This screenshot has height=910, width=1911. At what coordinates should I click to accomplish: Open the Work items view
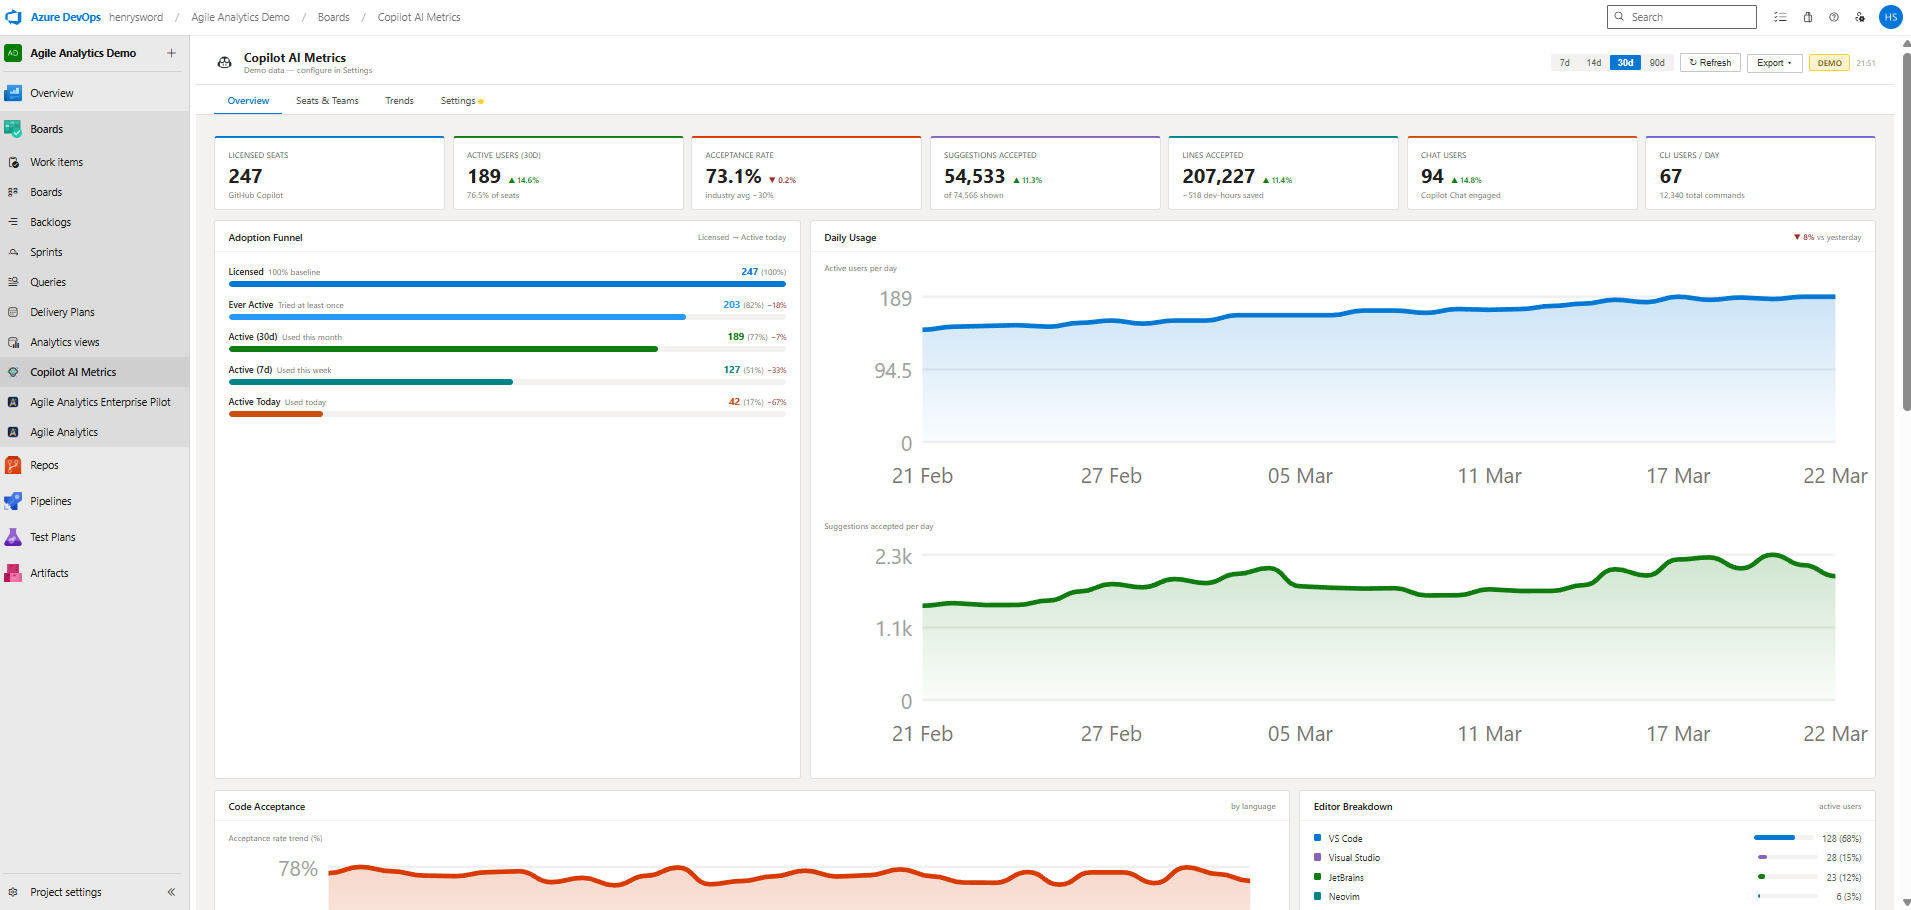coord(56,162)
